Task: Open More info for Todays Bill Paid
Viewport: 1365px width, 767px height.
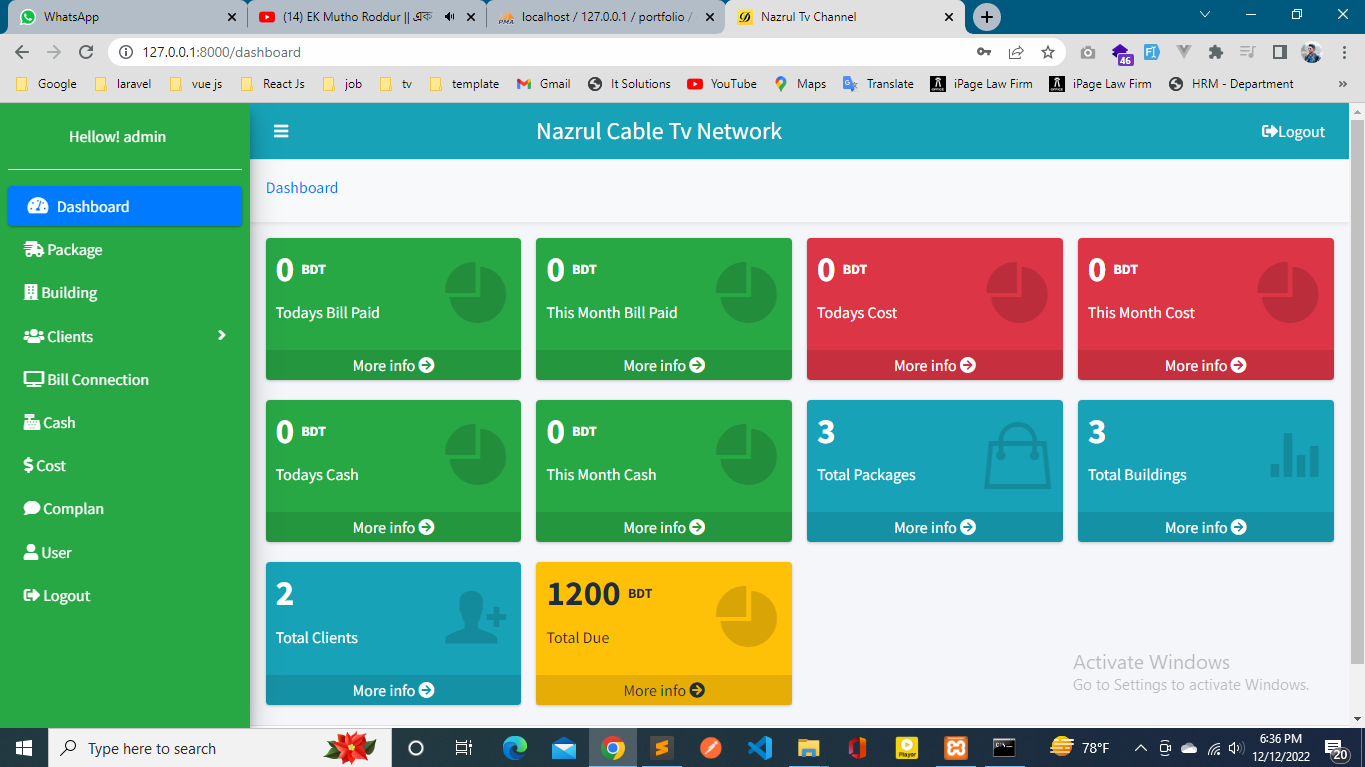Action: tap(393, 366)
